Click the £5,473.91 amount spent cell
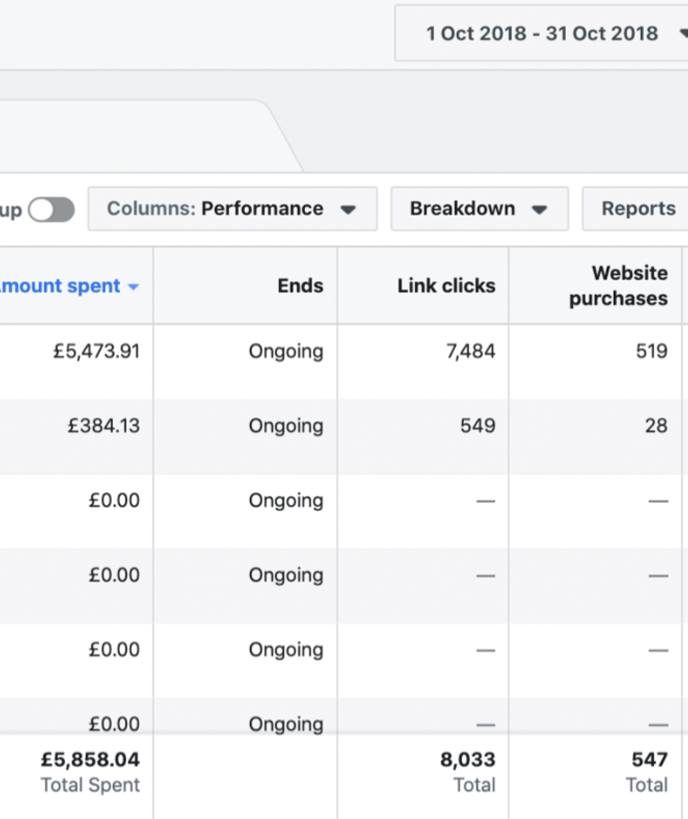Viewport: 688px width, 819px height. 96,352
